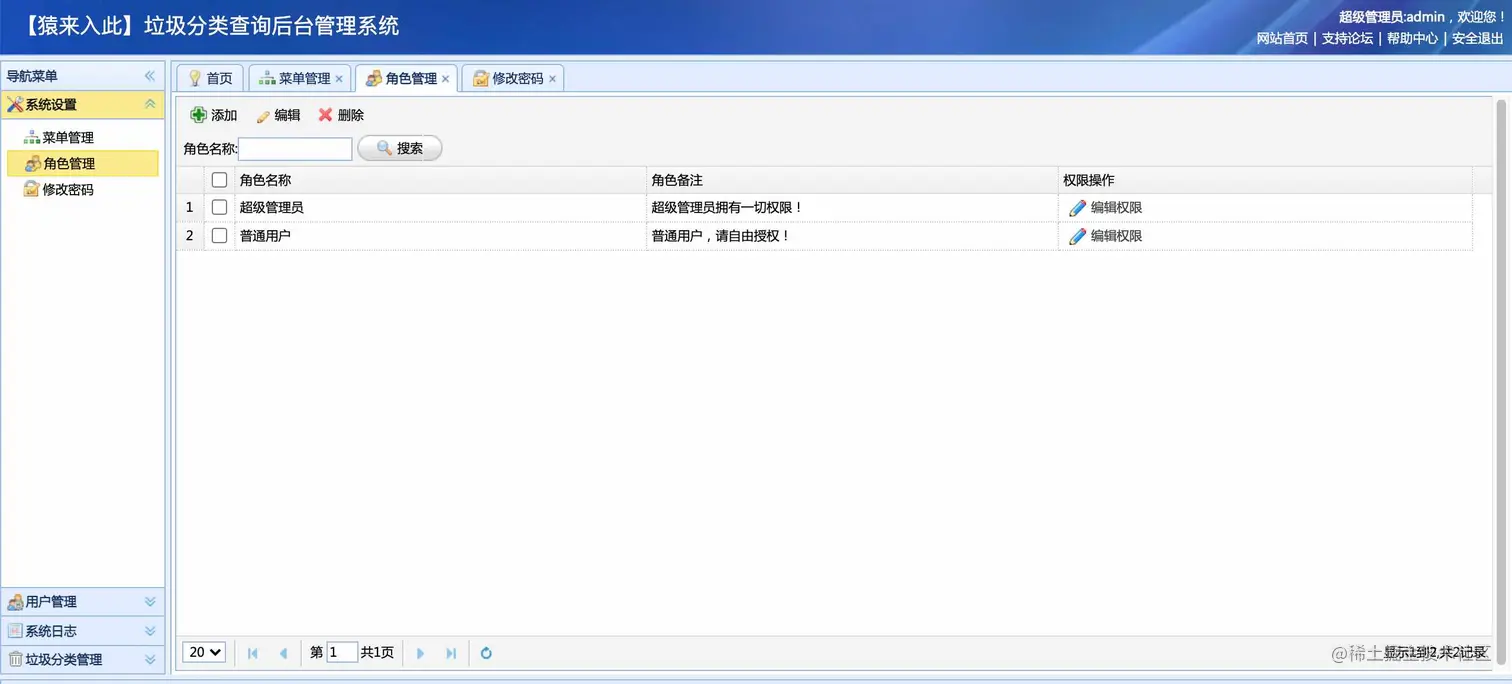Click the refresh icon in the pagination bar
This screenshot has height=684, width=1512.
486,652
